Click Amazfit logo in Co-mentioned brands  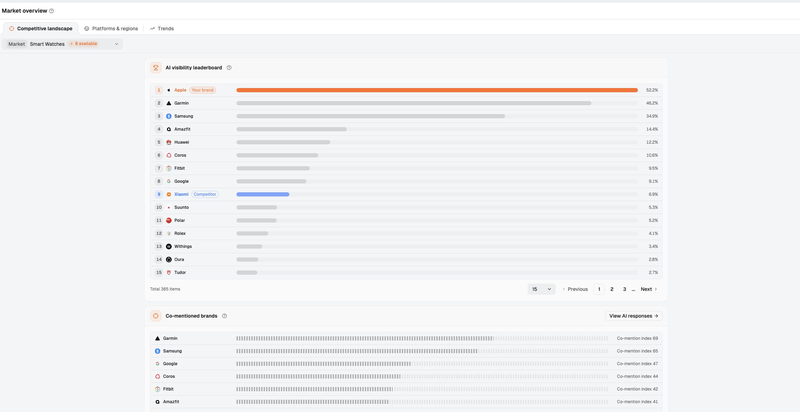(x=158, y=402)
